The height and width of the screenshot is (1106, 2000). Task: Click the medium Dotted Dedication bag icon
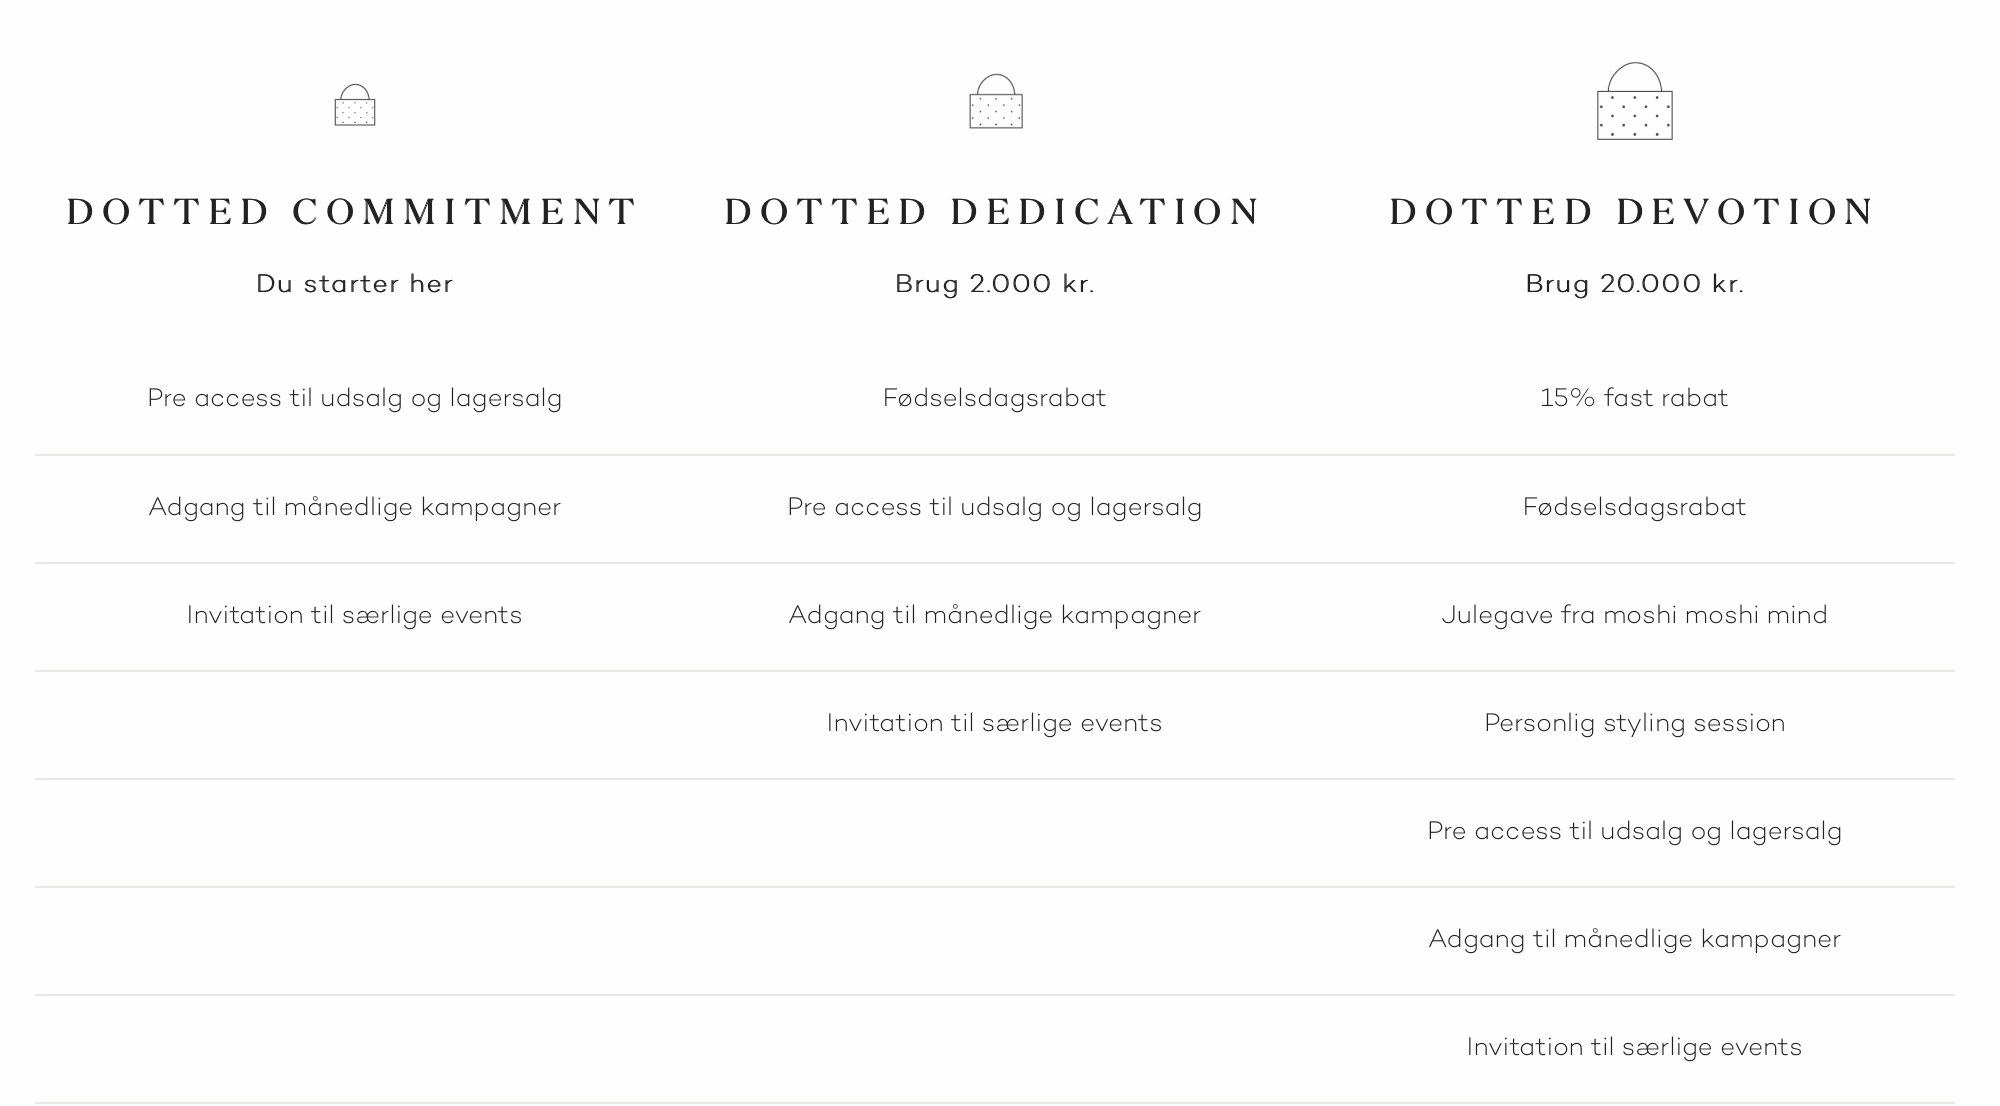[x=996, y=101]
